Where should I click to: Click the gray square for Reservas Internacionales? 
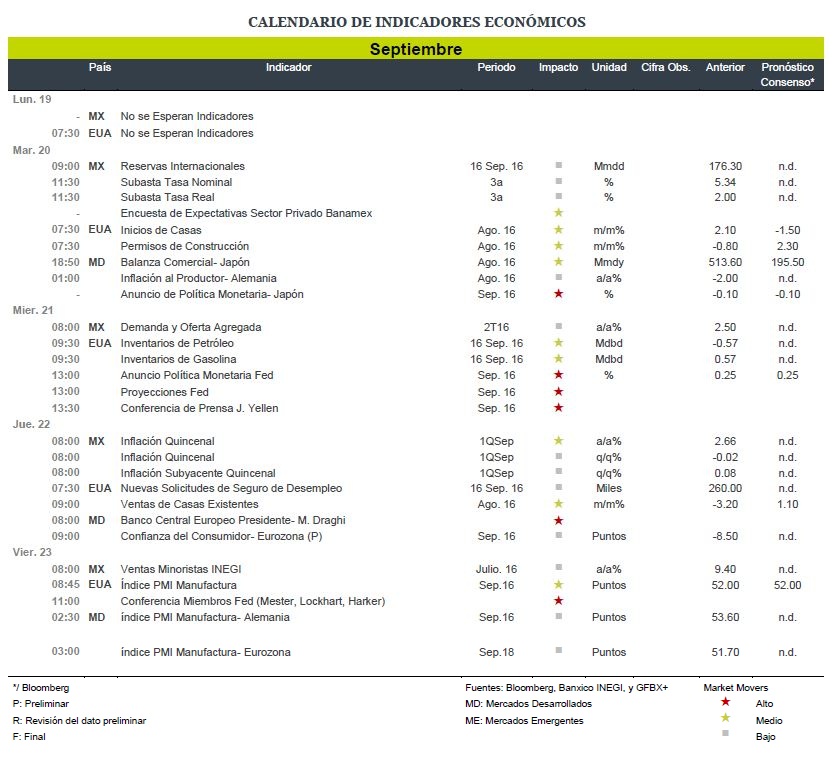coord(558,165)
